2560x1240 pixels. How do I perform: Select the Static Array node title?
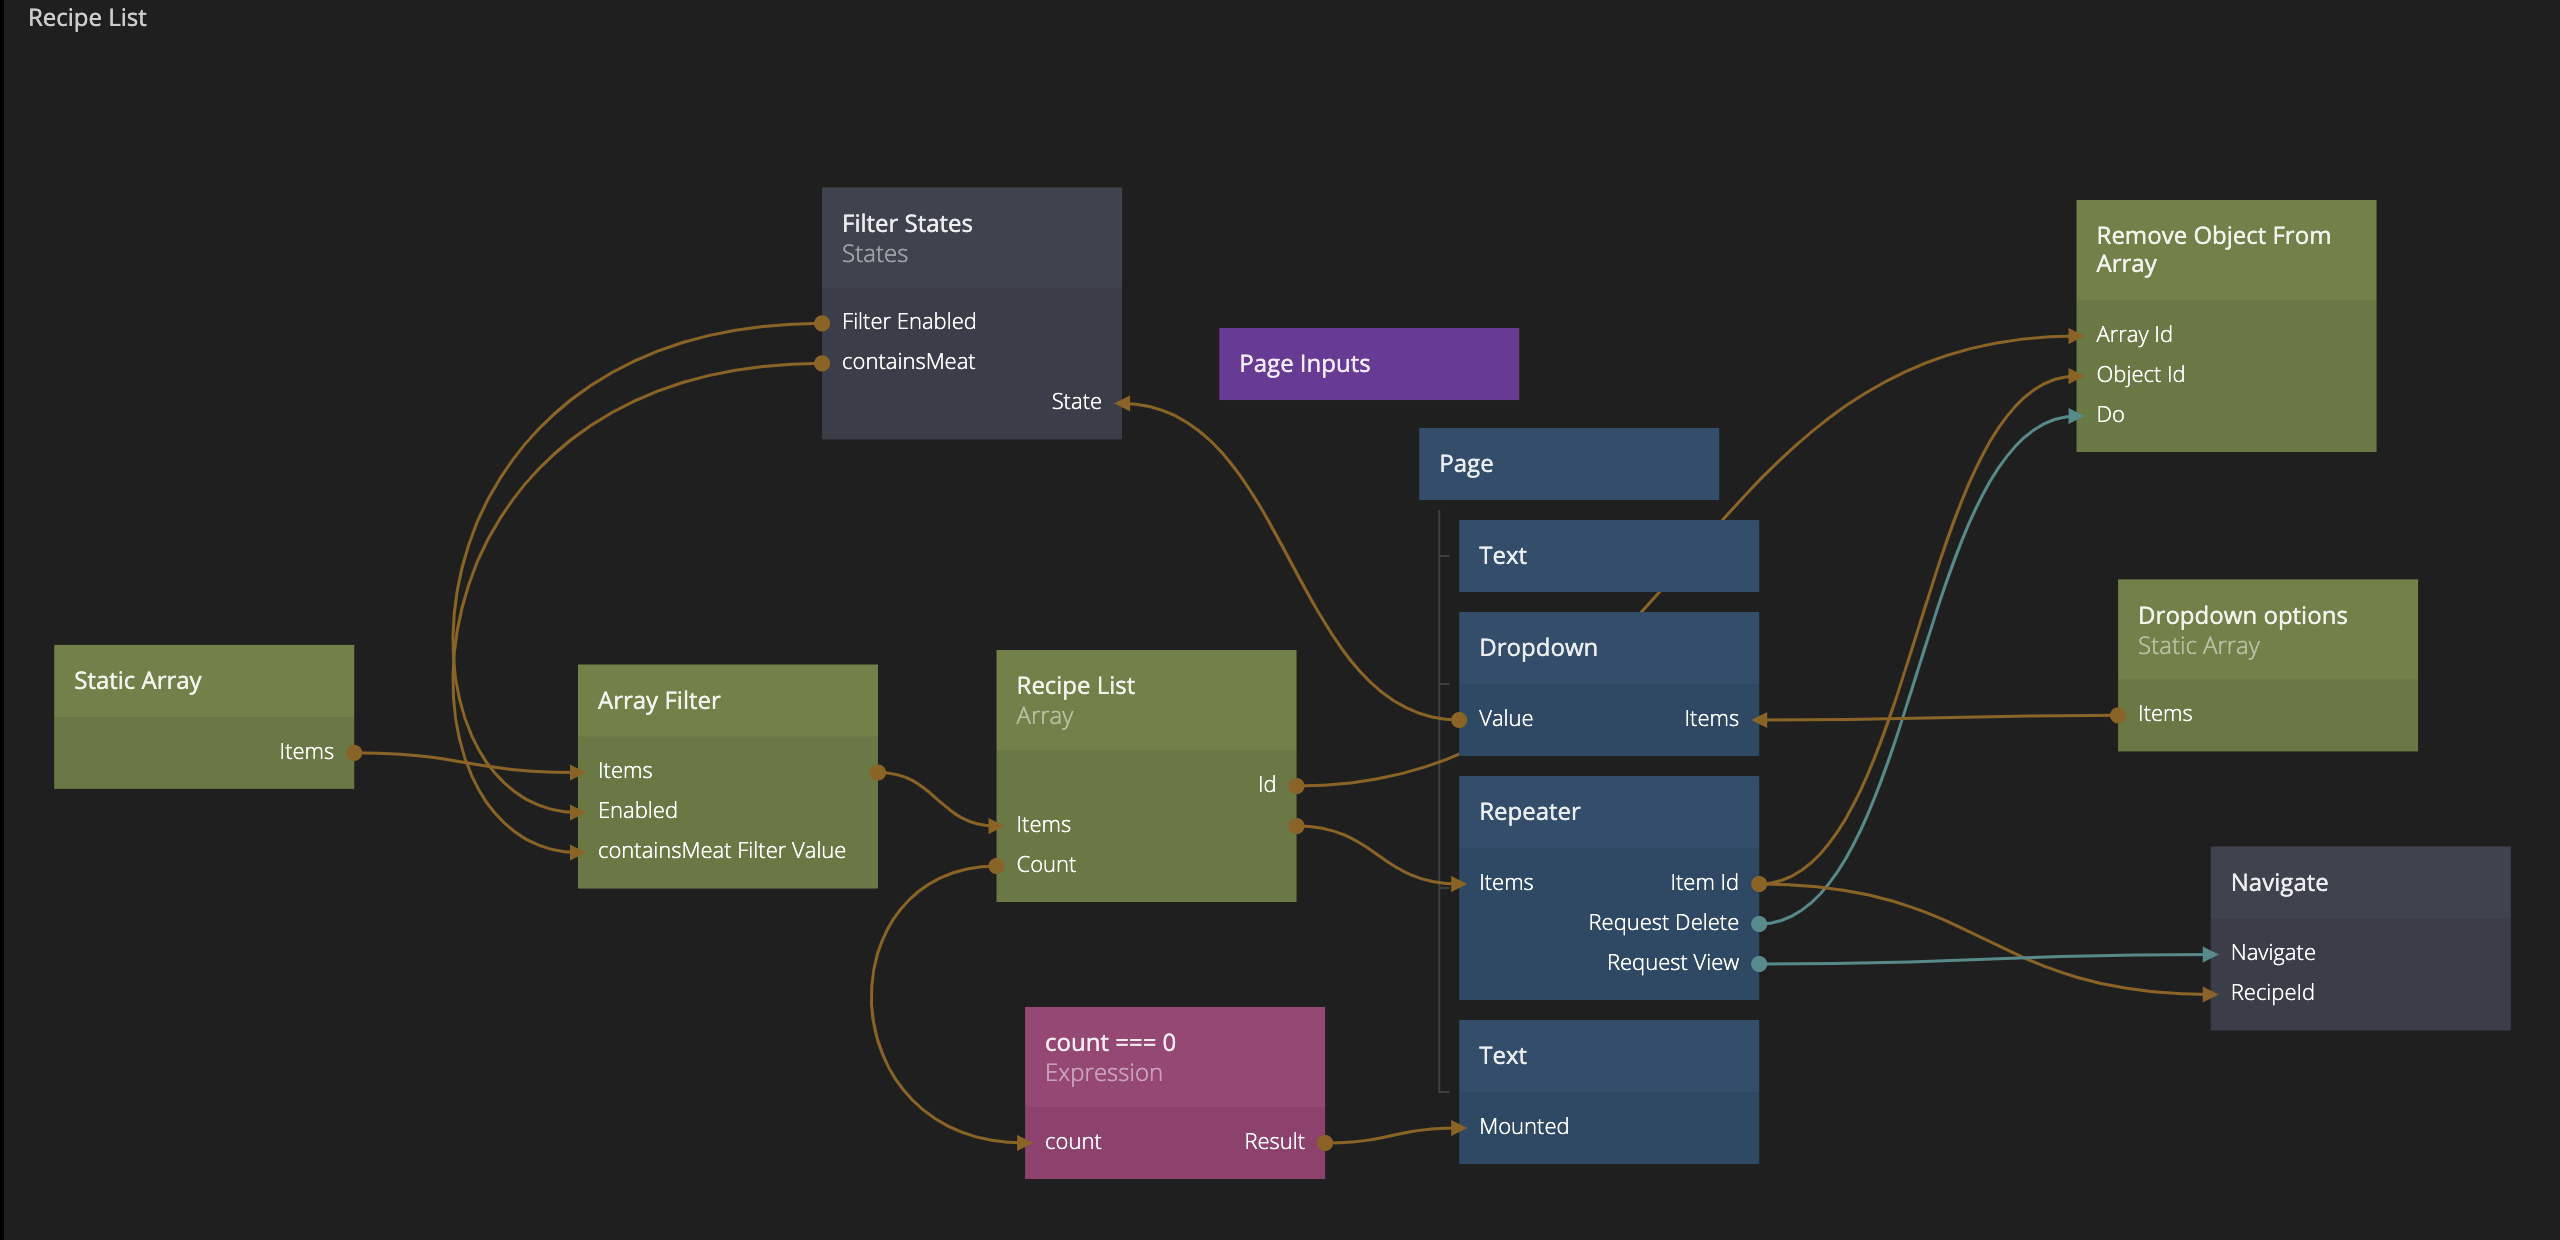tap(138, 681)
